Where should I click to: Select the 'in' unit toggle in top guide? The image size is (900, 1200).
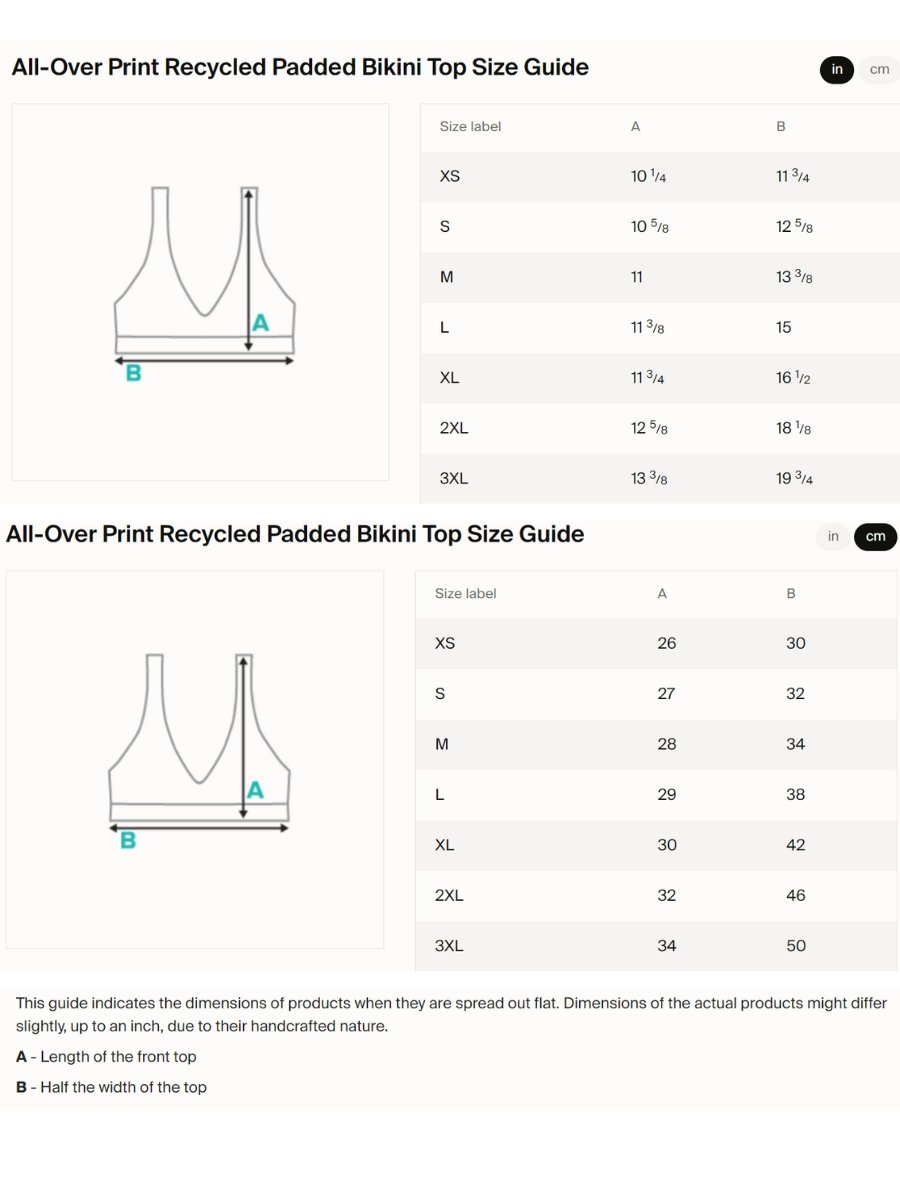837,69
